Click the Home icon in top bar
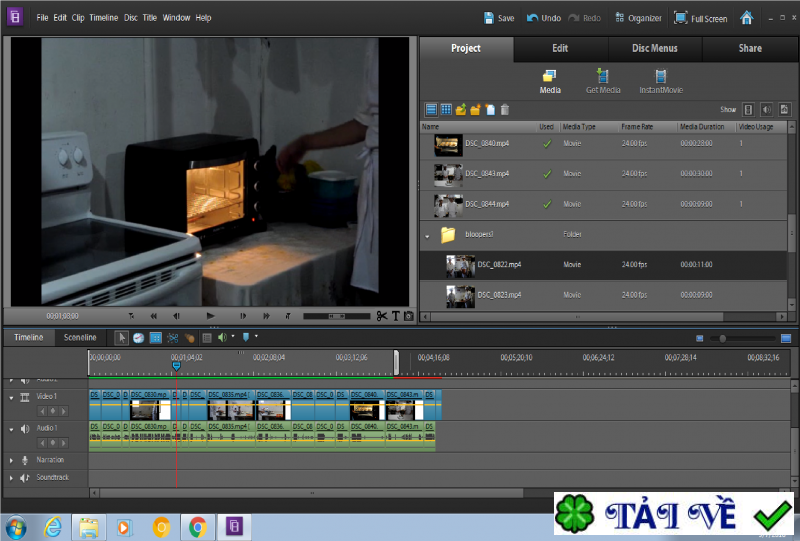Screen dimensions: 800x541 pos(746,18)
